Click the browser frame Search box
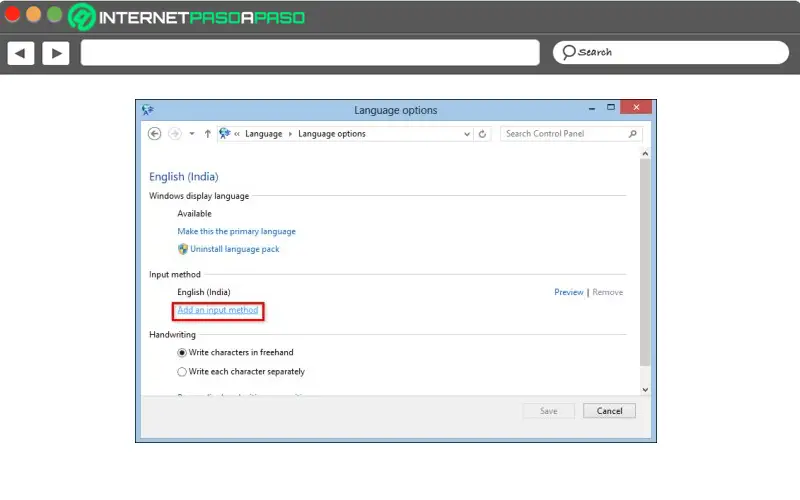This screenshot has width=800, height=500. (x=671, y=52)
